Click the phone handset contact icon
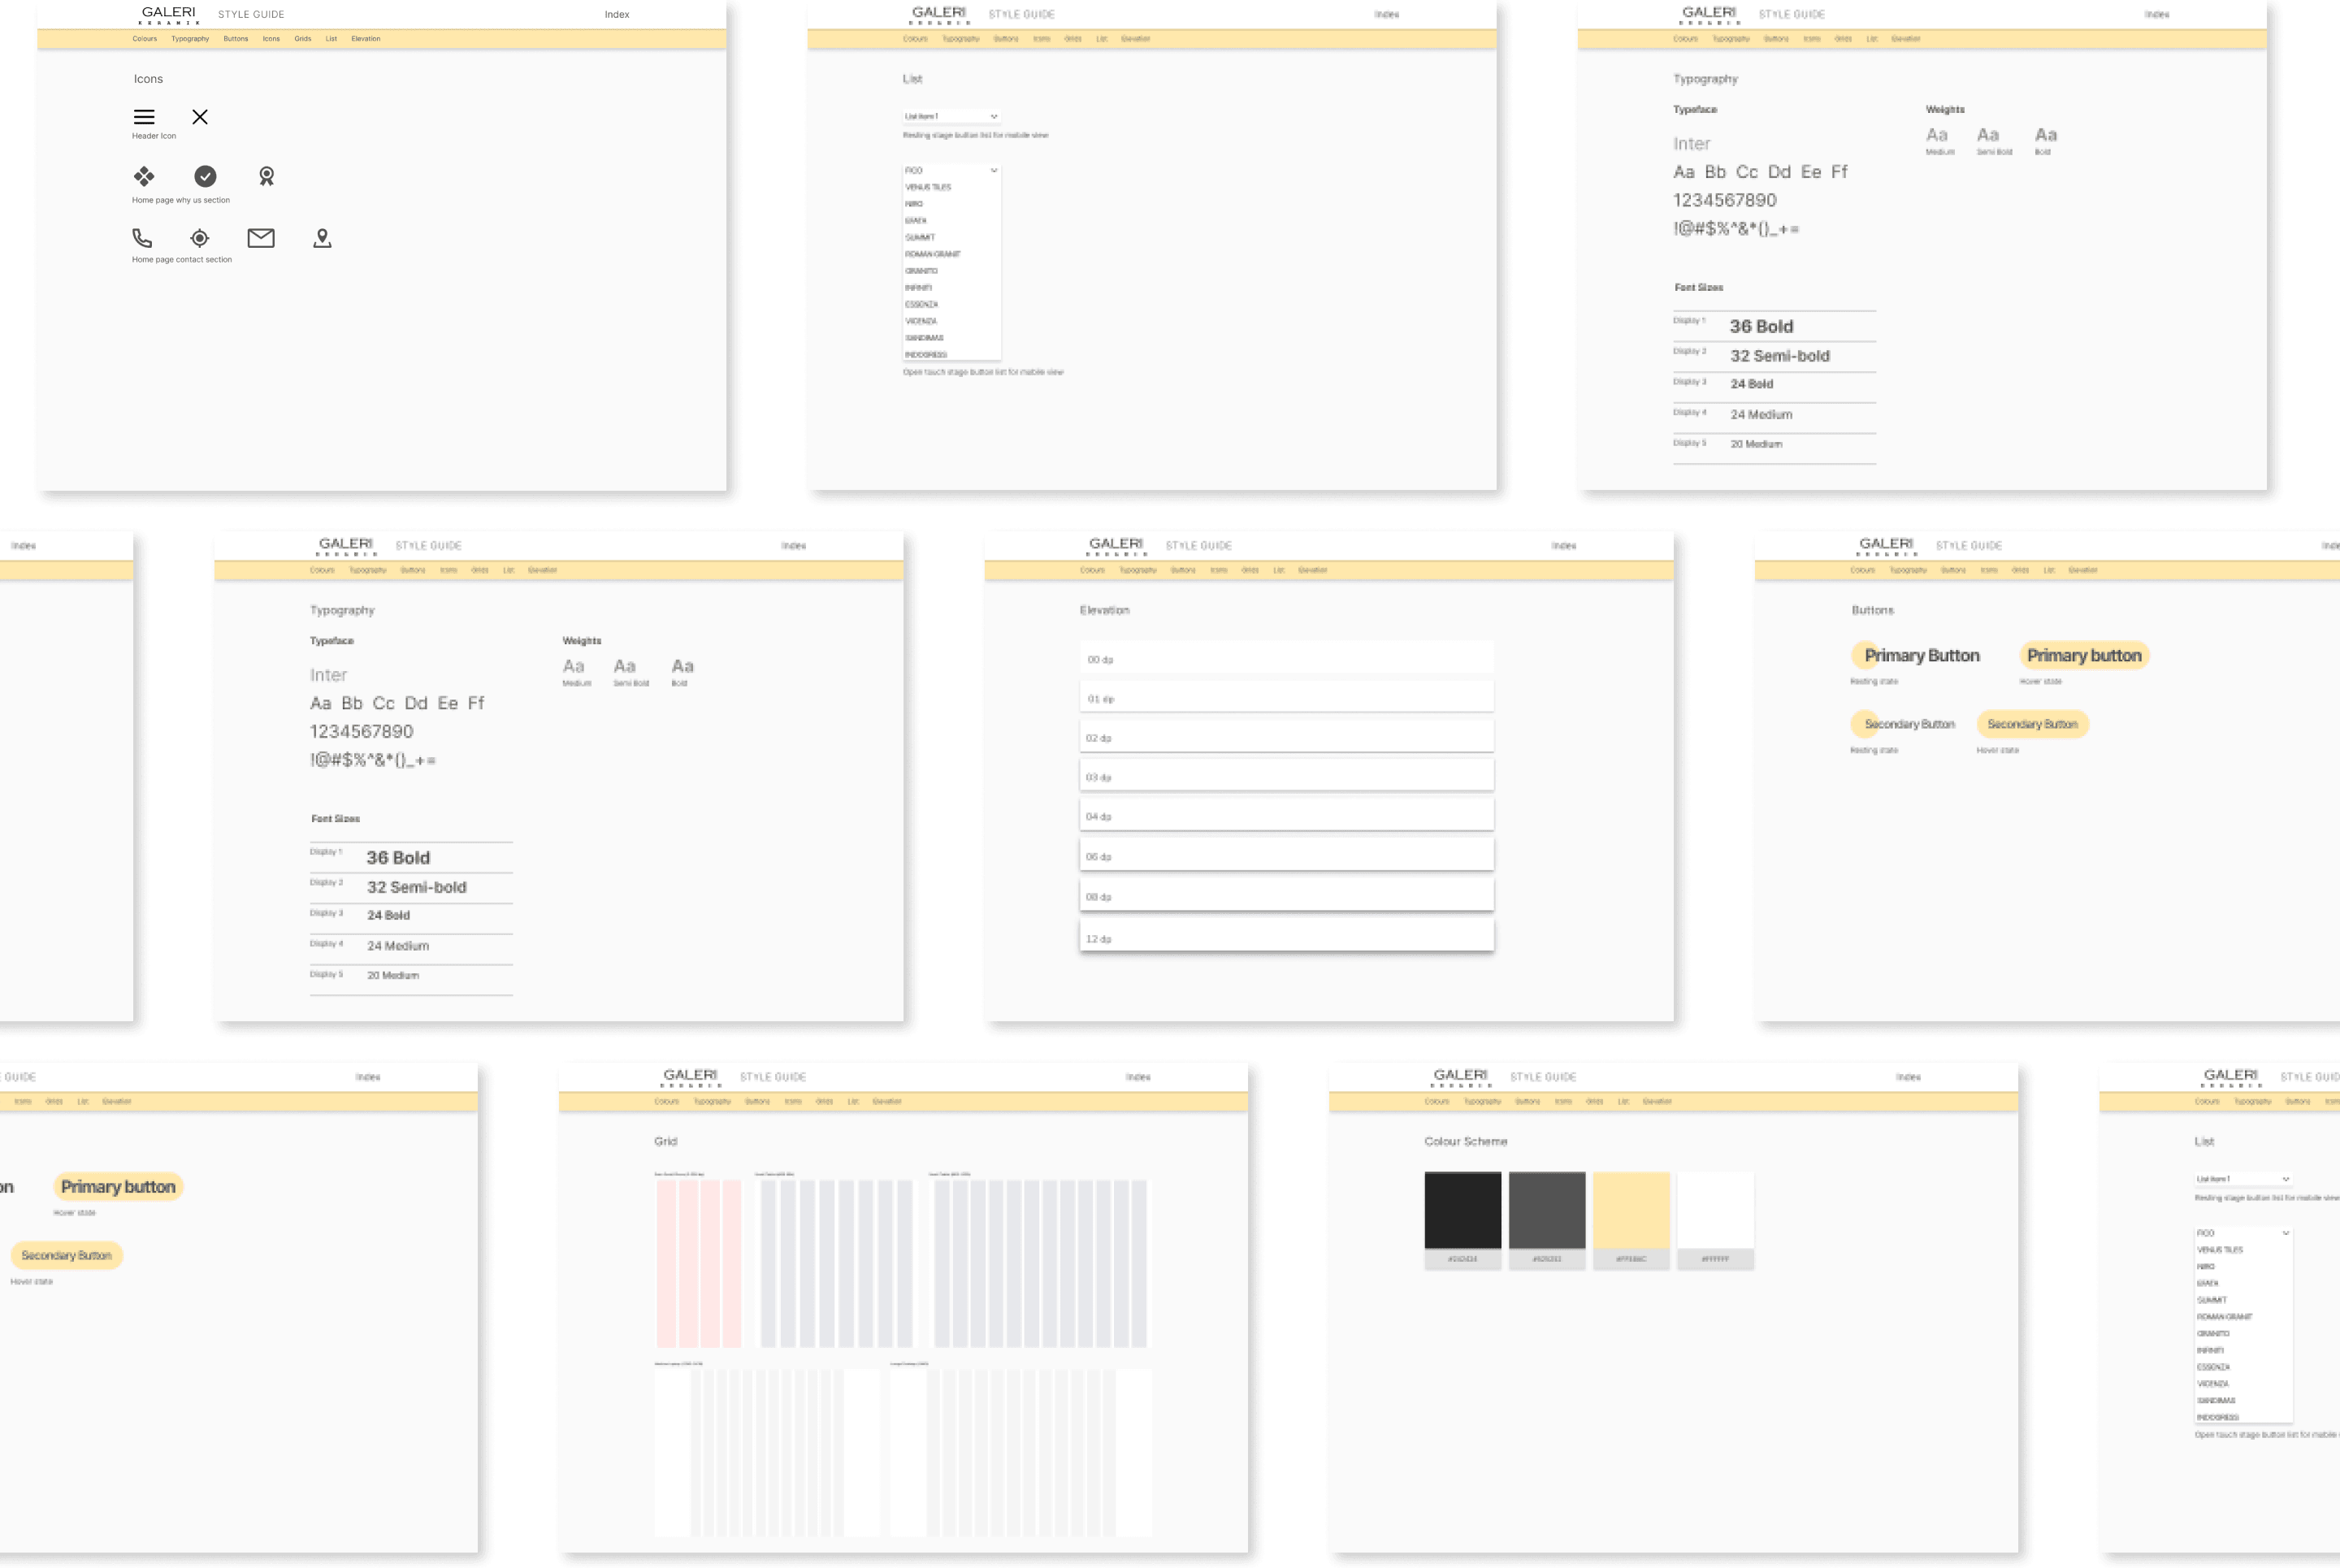 pos(142,238)
